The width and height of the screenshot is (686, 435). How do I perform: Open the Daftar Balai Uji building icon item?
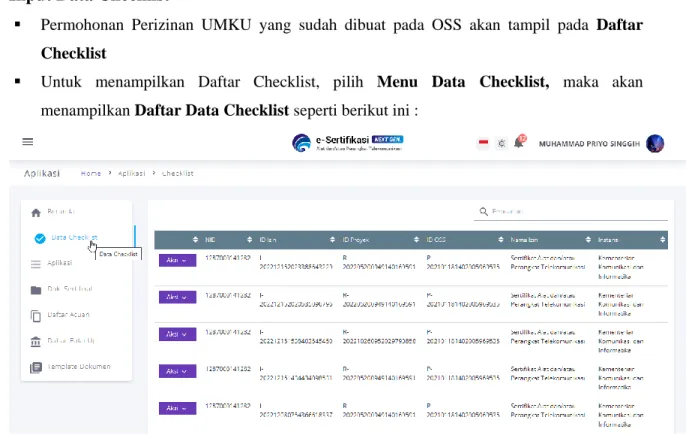[63, 341]
